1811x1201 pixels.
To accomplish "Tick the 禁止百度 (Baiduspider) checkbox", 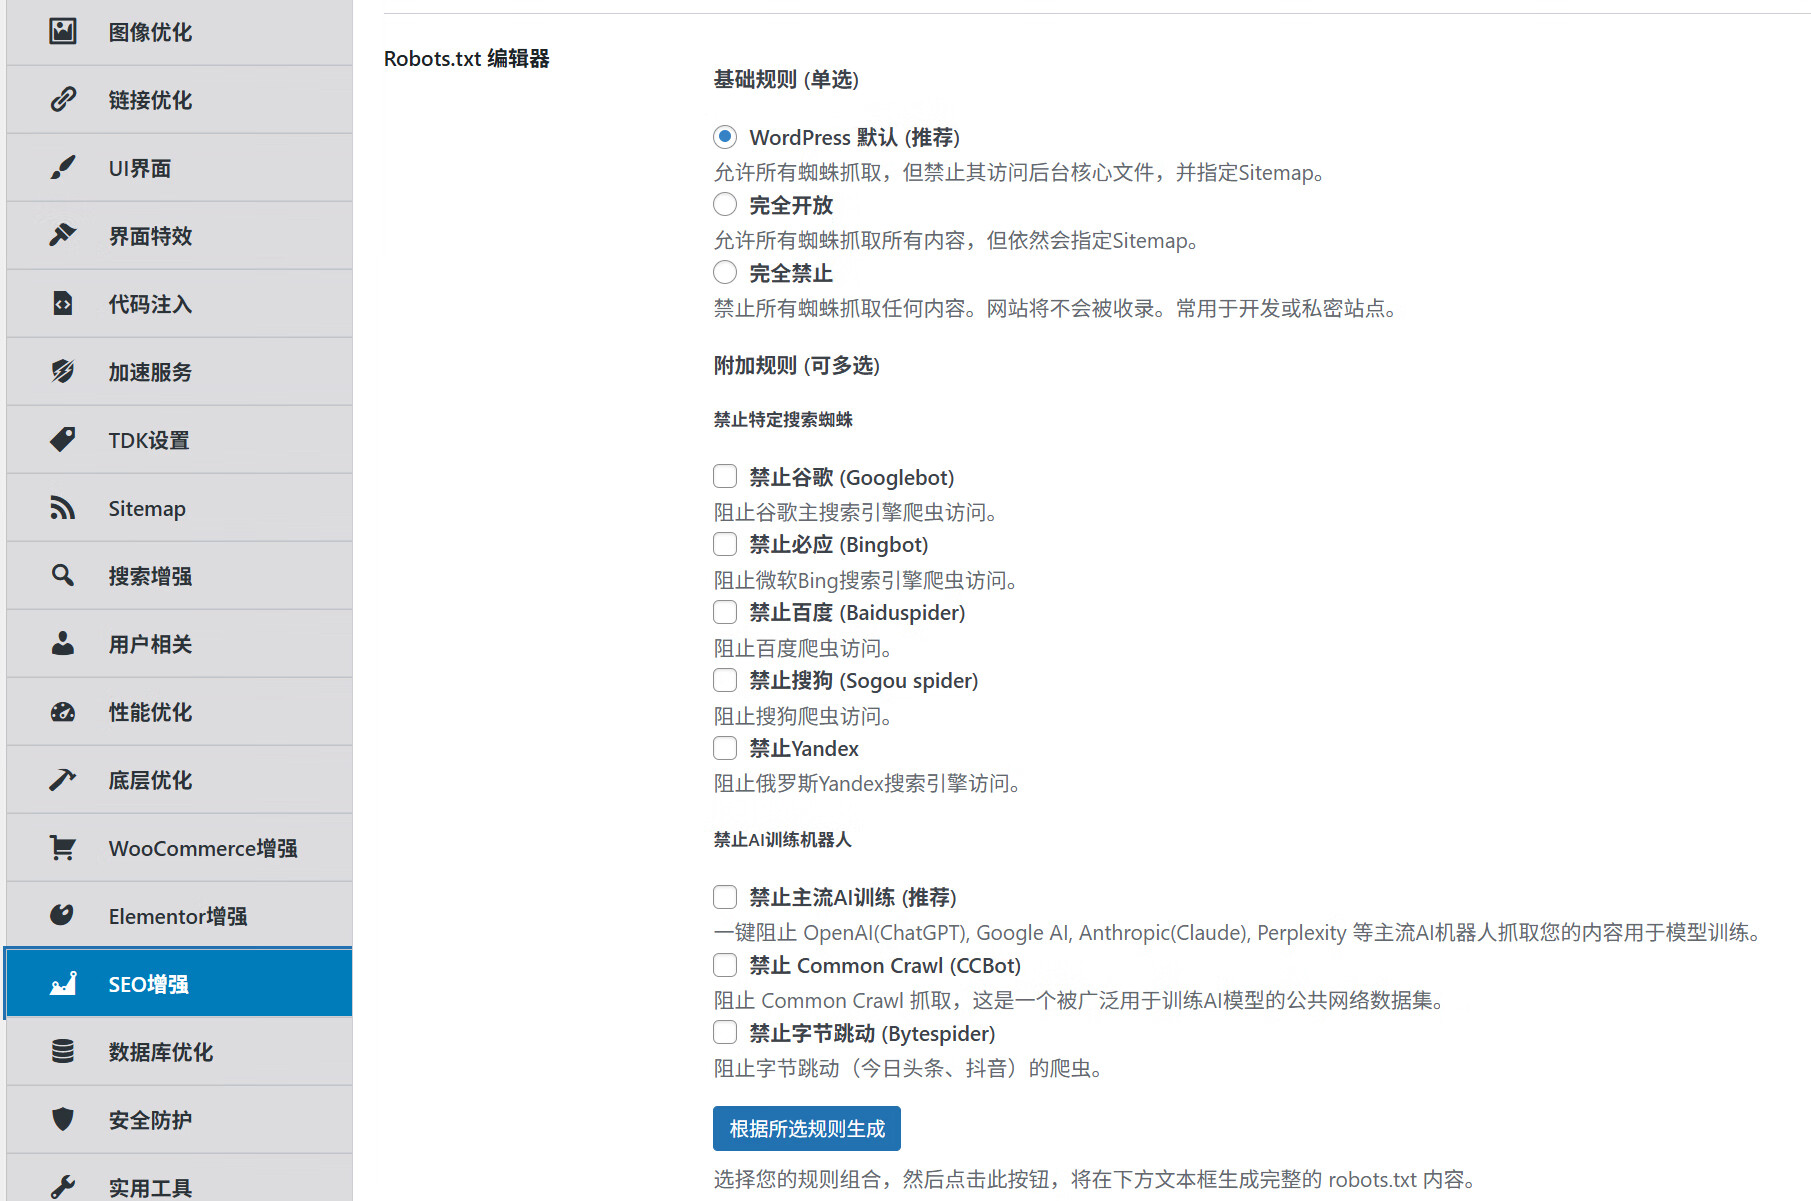I will 725,612.
